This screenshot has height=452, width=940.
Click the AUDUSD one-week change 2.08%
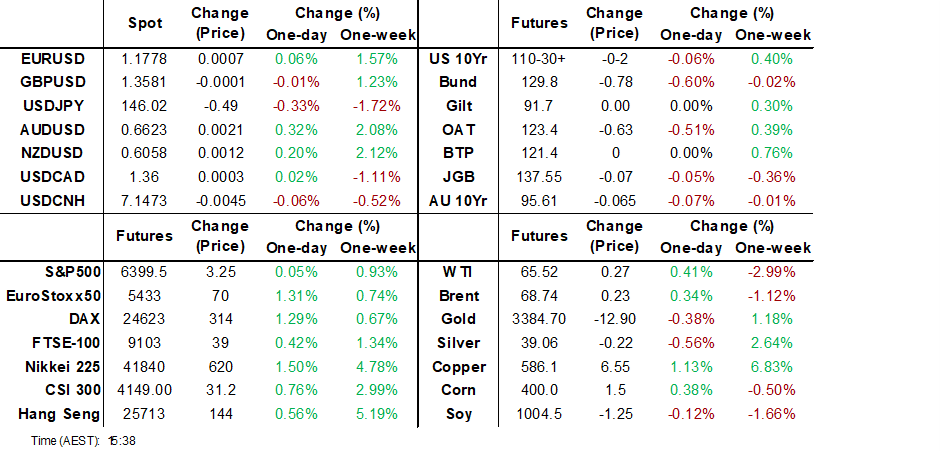click(366, 130)
